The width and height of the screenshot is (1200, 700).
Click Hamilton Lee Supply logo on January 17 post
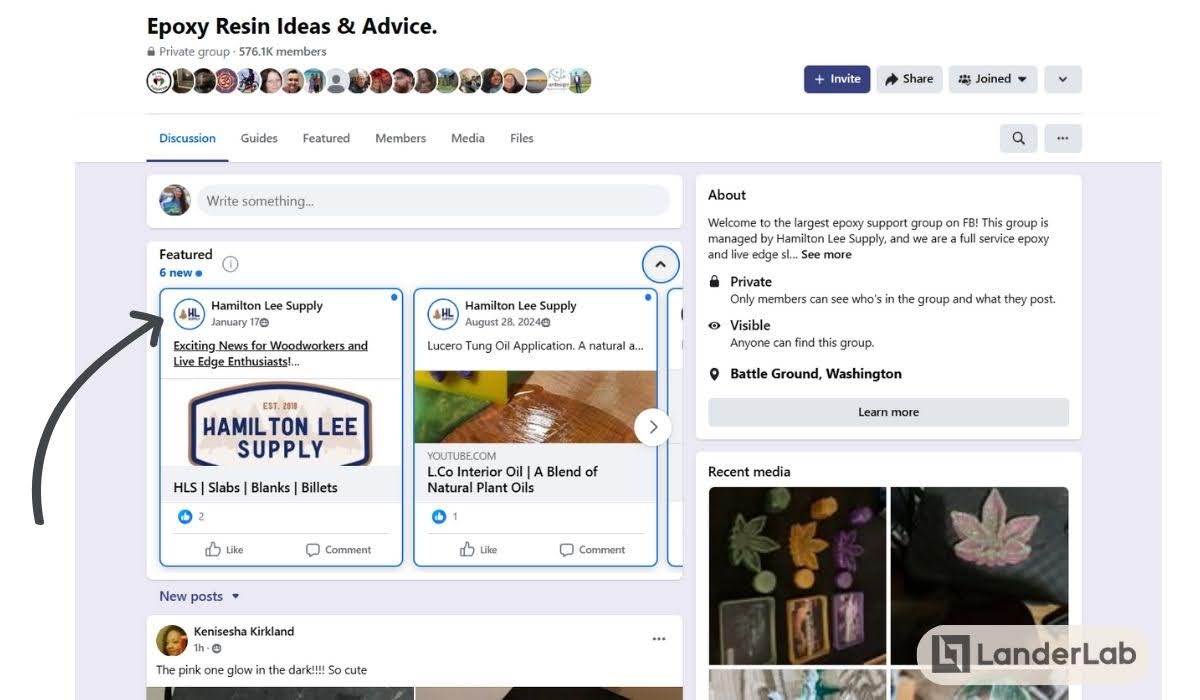pyautogui.click(x=189, y=314)
